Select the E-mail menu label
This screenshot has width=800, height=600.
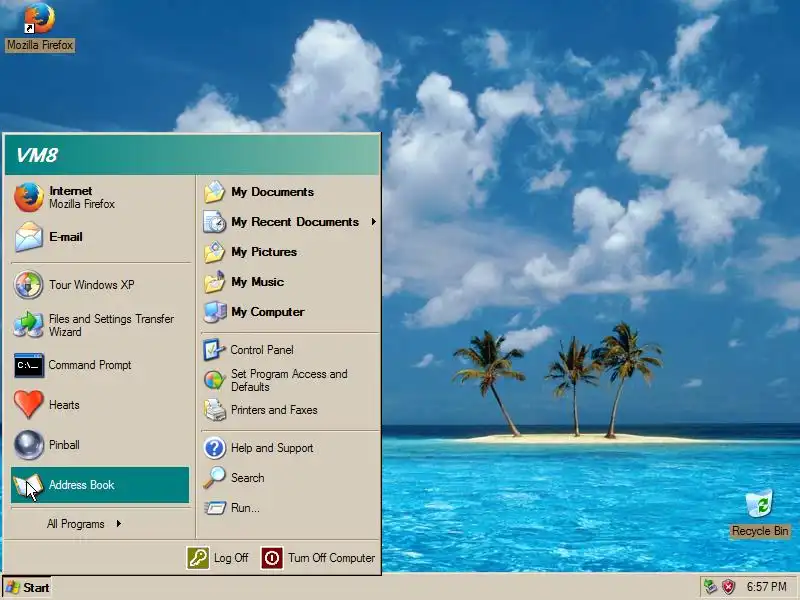(x=66, y=237)
